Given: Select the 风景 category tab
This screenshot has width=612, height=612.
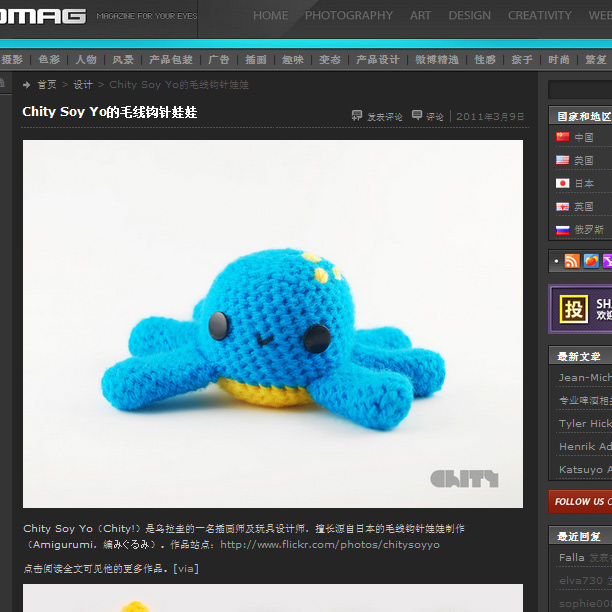Looking at the screenshot, I should (x=123, y=59).
